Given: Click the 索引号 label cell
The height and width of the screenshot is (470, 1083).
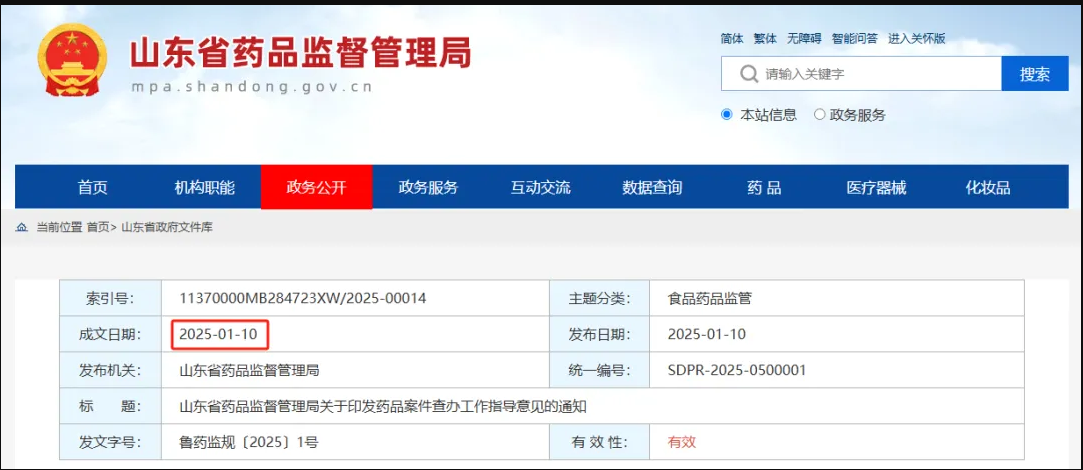Looking at the screenshot, I should click(x=111, y=299).
